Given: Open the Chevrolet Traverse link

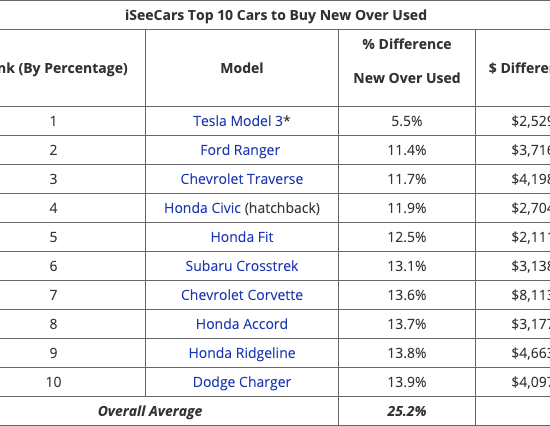Looking at the screenshot, I should point(242,179).
